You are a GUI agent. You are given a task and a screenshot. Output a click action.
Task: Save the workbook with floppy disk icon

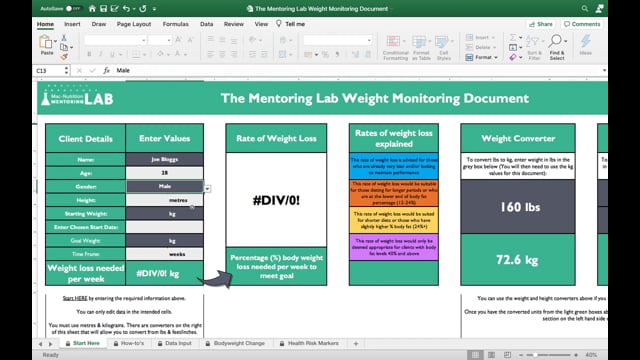103,9
